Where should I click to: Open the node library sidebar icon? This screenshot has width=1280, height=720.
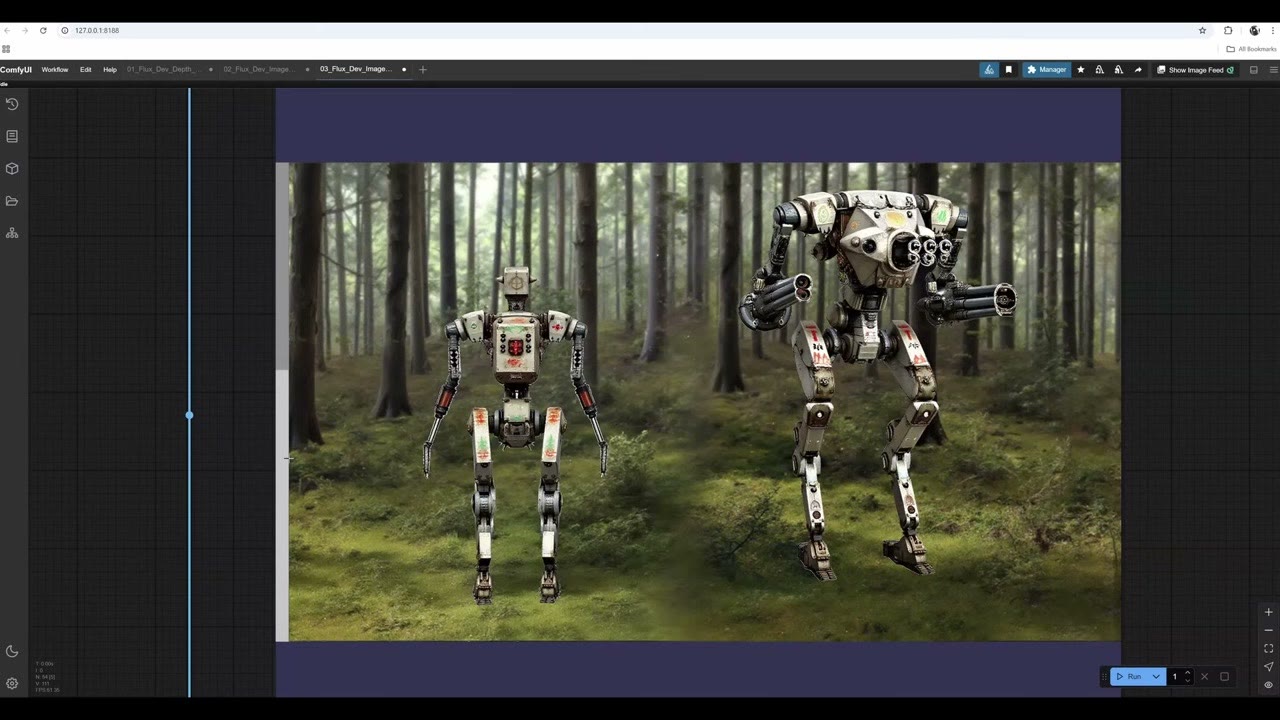[12, 136]
